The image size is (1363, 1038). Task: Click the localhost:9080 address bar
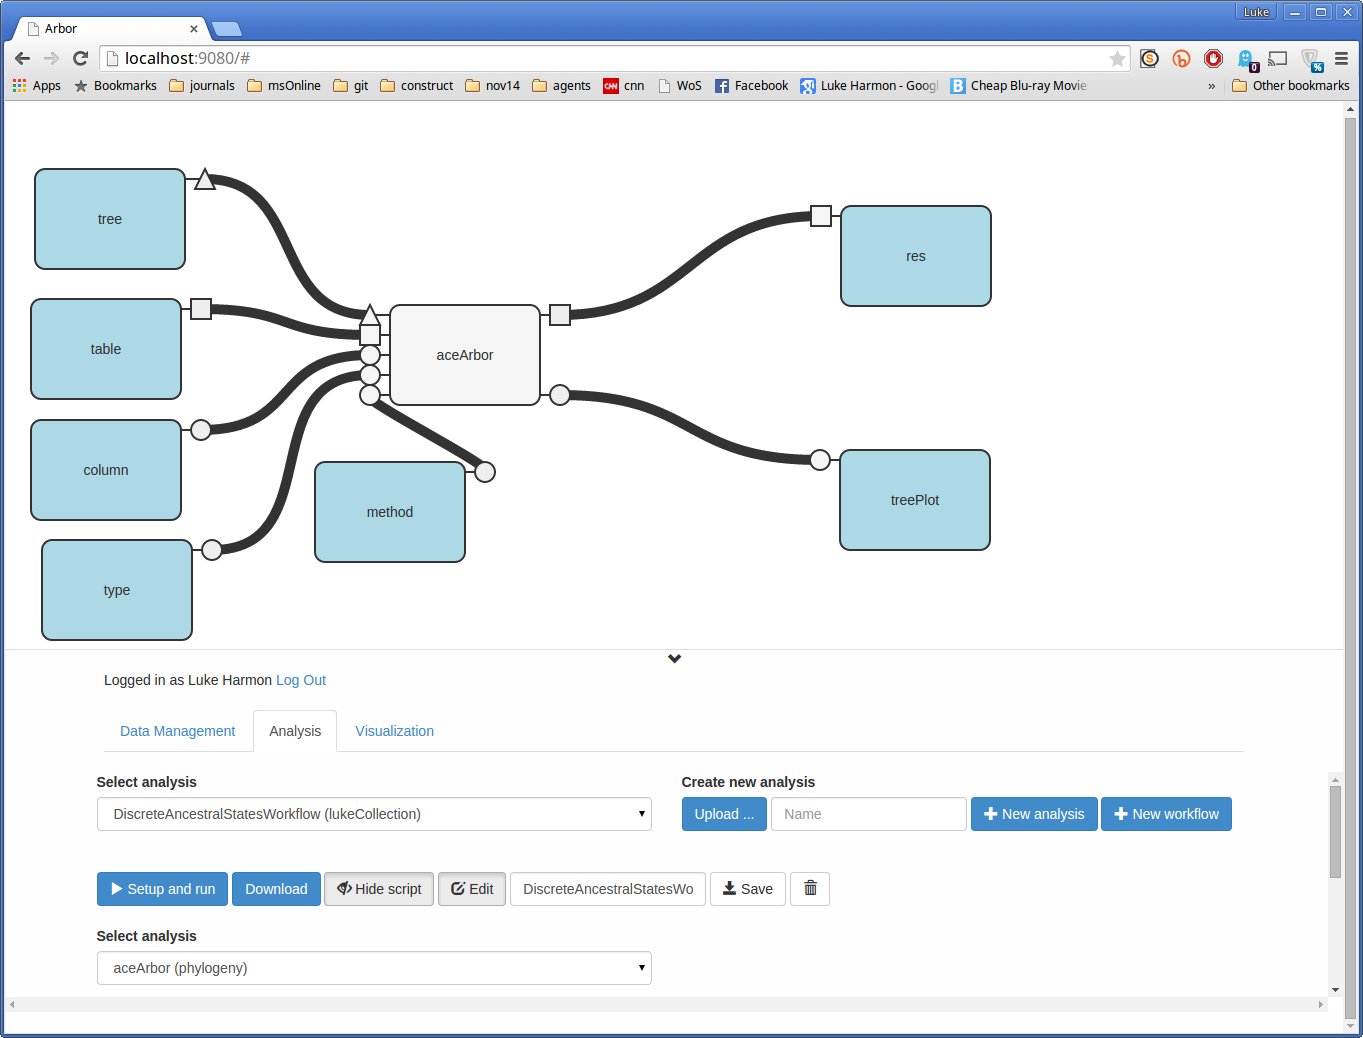tap(615, 58)
